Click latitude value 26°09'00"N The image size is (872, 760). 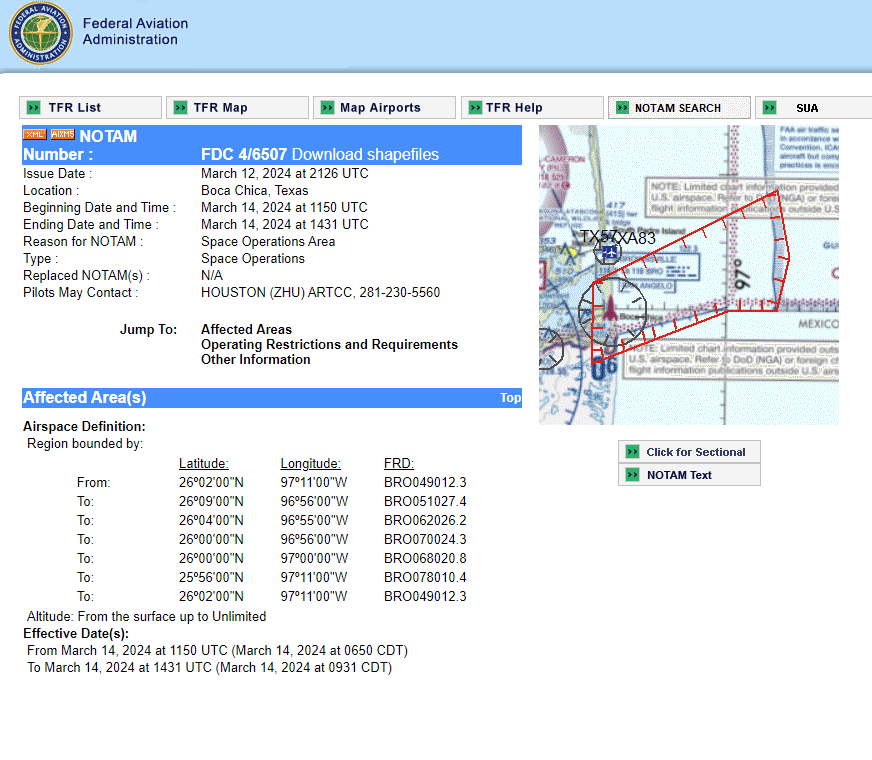[211, 501]
